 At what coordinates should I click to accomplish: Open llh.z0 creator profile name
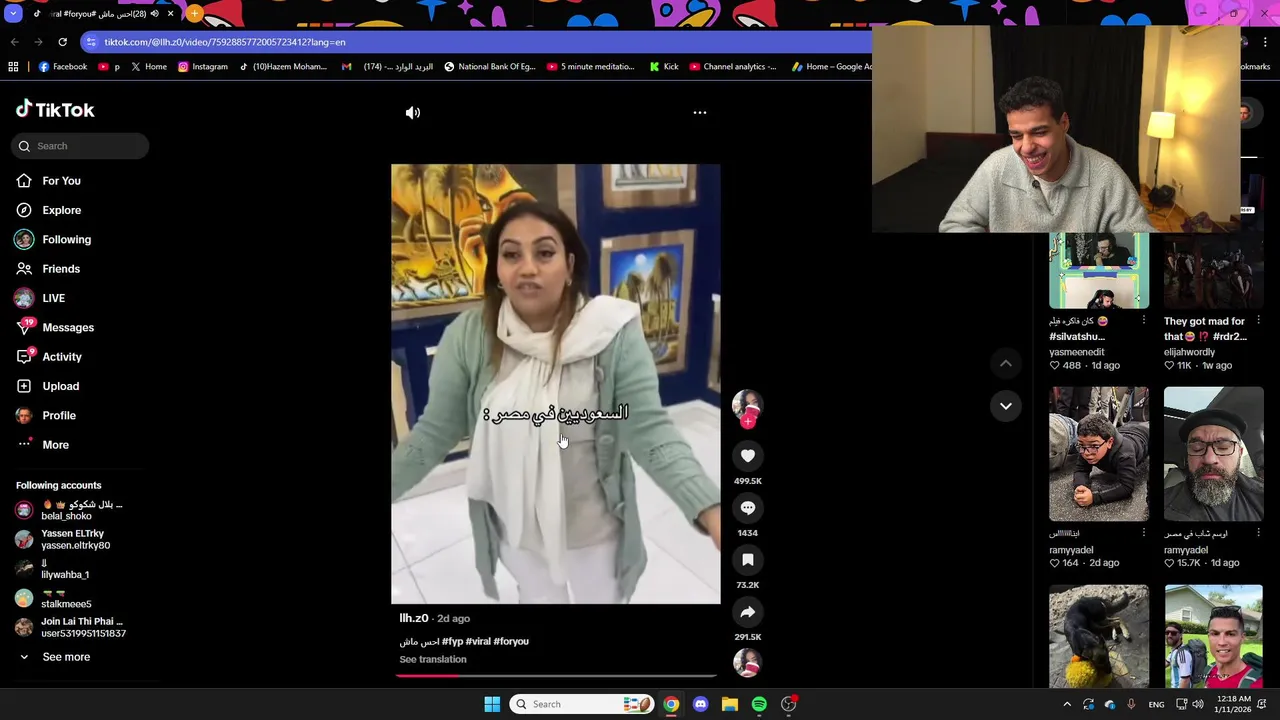[x=414, y=618]
